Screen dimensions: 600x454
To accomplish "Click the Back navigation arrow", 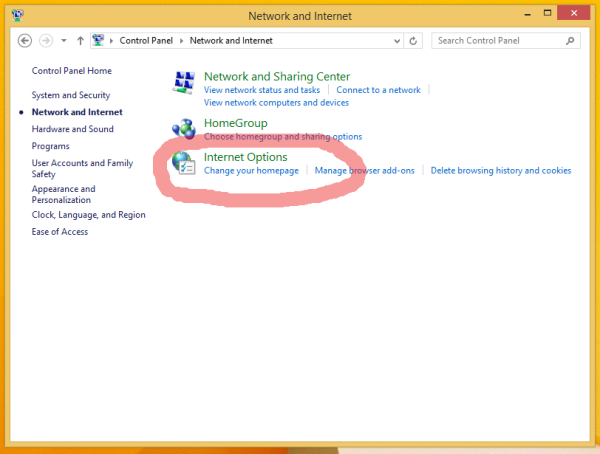I will (25, 41).
